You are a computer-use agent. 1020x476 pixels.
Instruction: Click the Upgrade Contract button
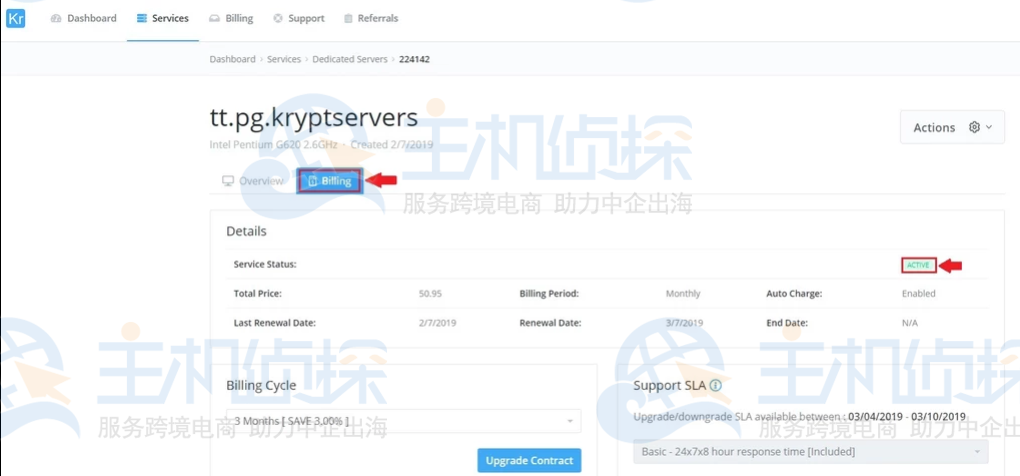tap(529, 460)
